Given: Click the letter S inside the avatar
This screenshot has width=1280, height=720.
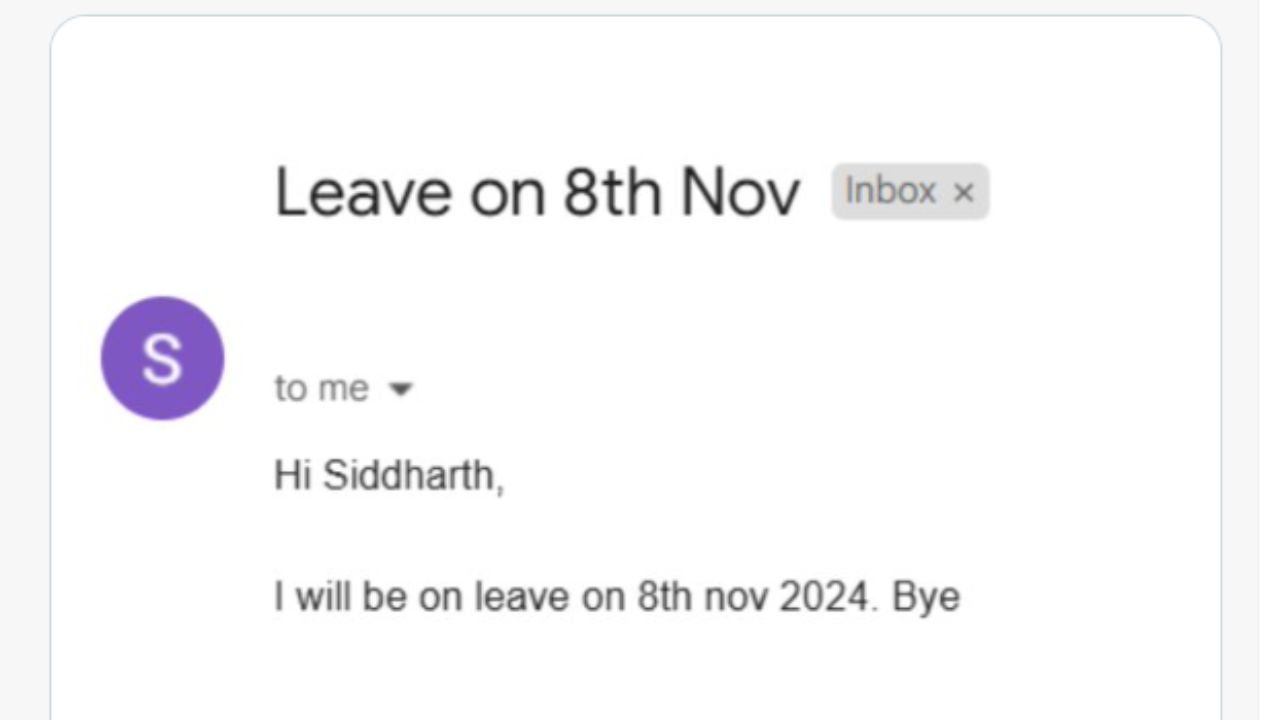Looking at the screenshot, I should click(162, 359).
